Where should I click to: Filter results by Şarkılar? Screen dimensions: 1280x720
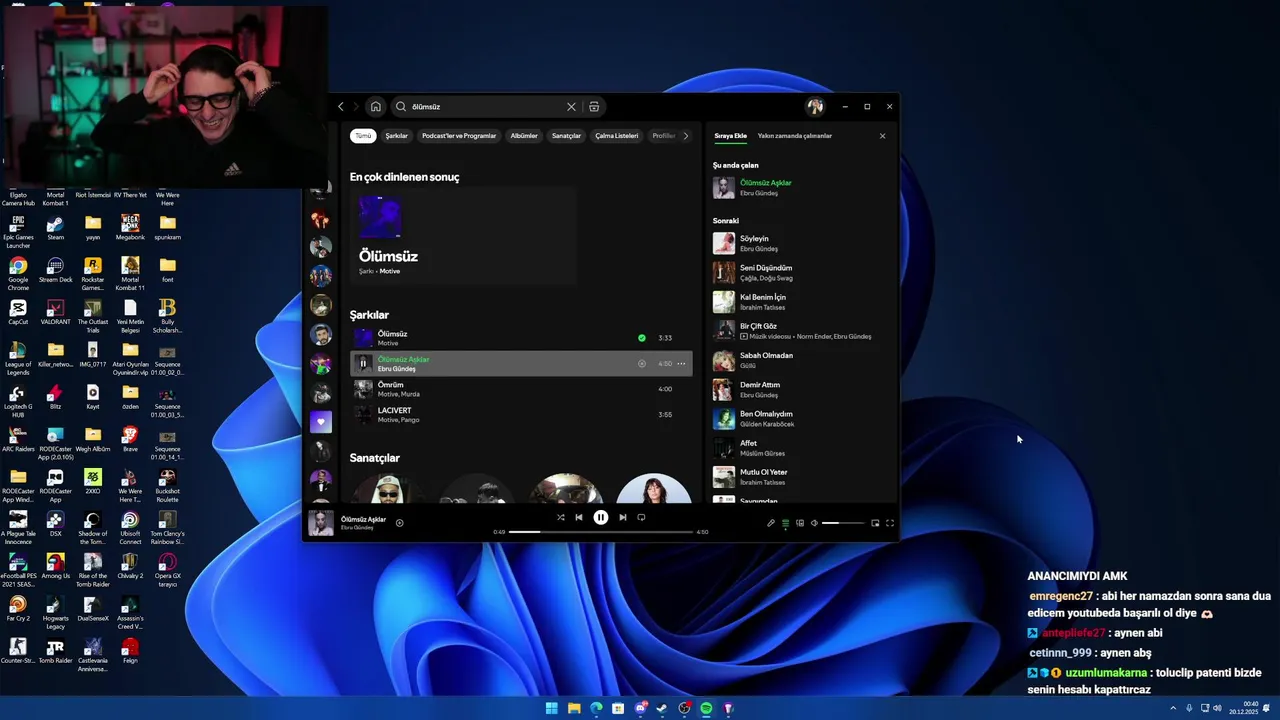click(x=397, y=136)
